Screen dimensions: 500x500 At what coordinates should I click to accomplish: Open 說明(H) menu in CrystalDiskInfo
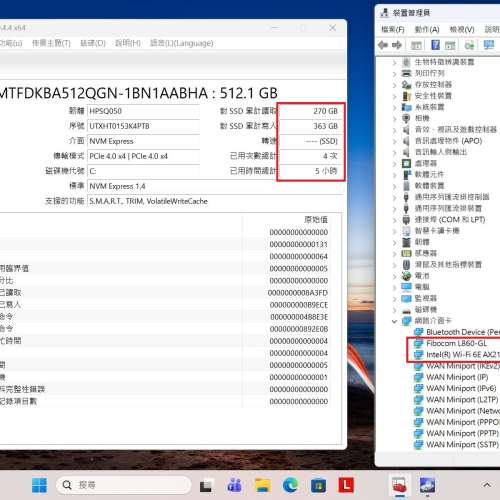[127, 43]
